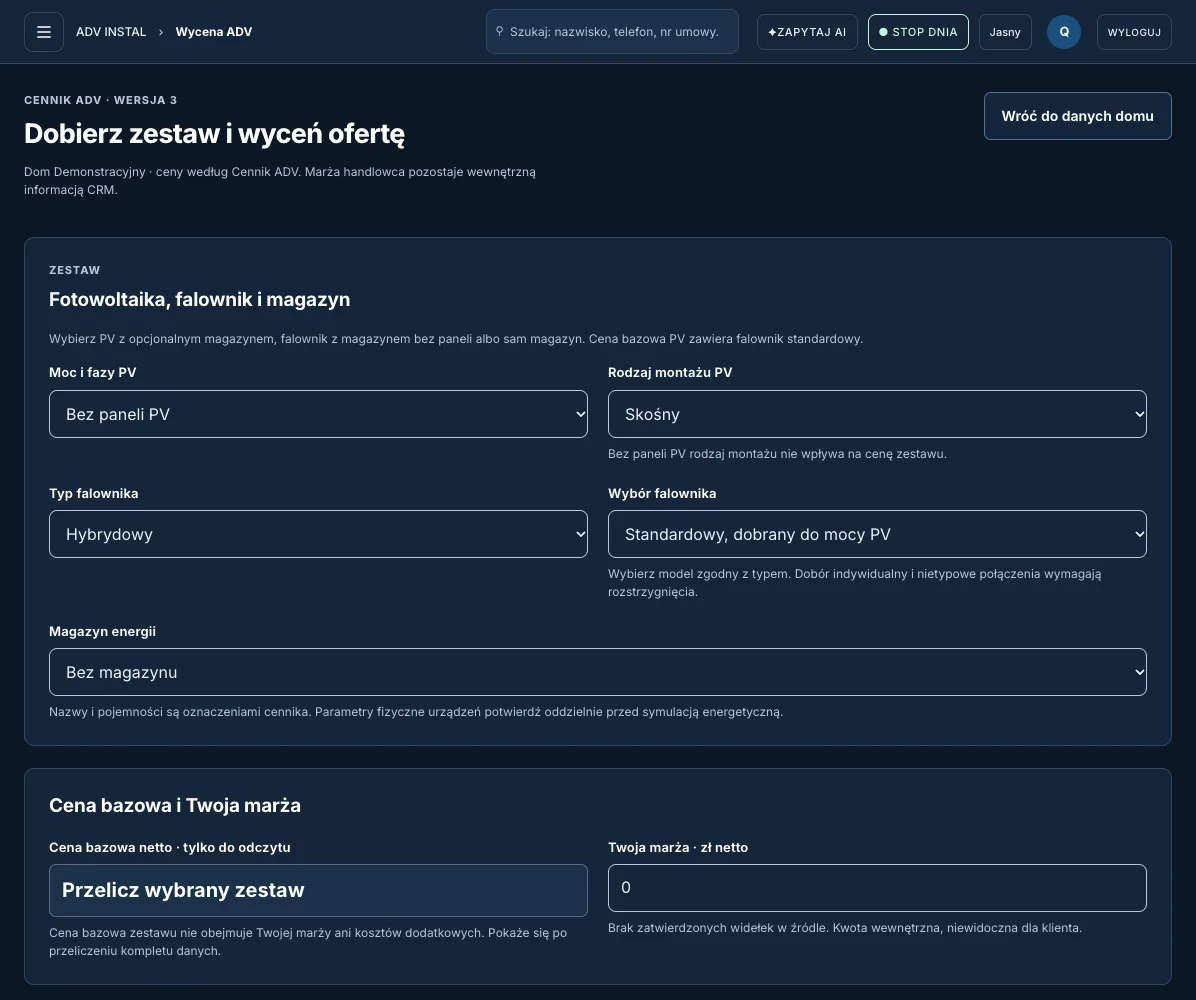Viewport: 1196px width, 1000px height.
Task: Click the 'Cena bazowa i Twoja marża' heading
Action: (x=175, y=805)
